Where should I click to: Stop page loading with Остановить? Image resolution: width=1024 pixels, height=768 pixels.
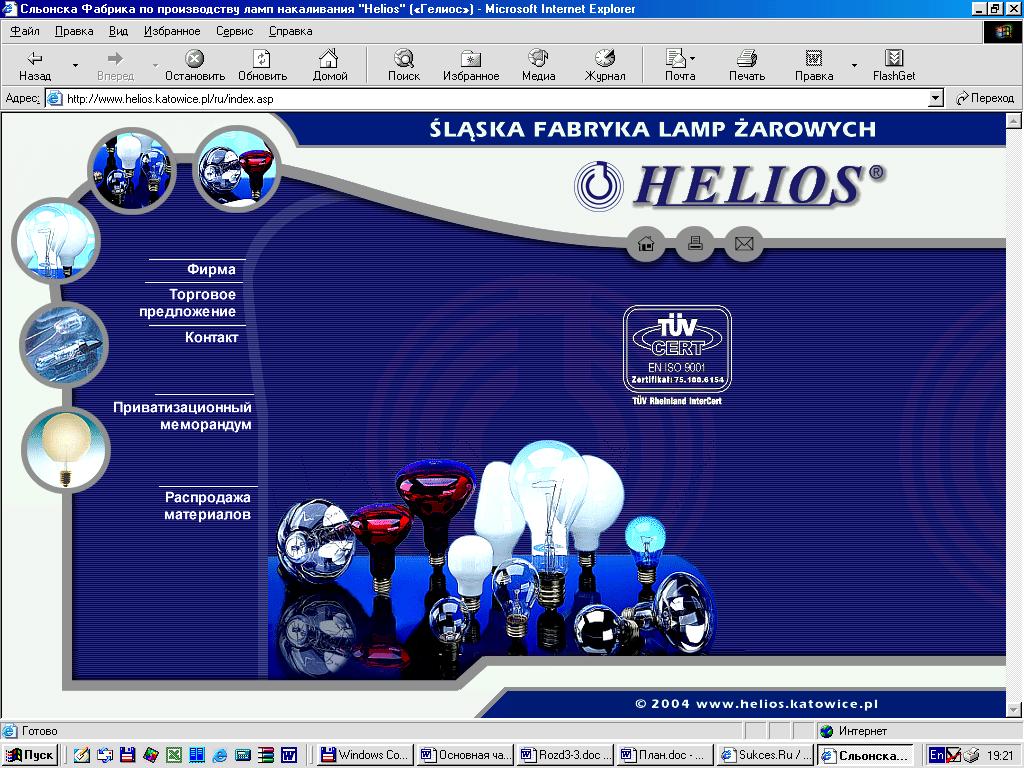[x=195, y=65]
